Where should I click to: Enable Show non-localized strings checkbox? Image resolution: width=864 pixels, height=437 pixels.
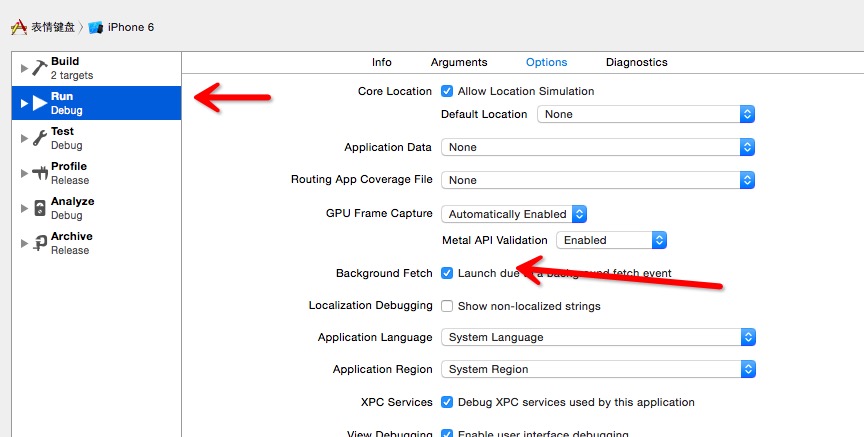(x=447, y=306)
